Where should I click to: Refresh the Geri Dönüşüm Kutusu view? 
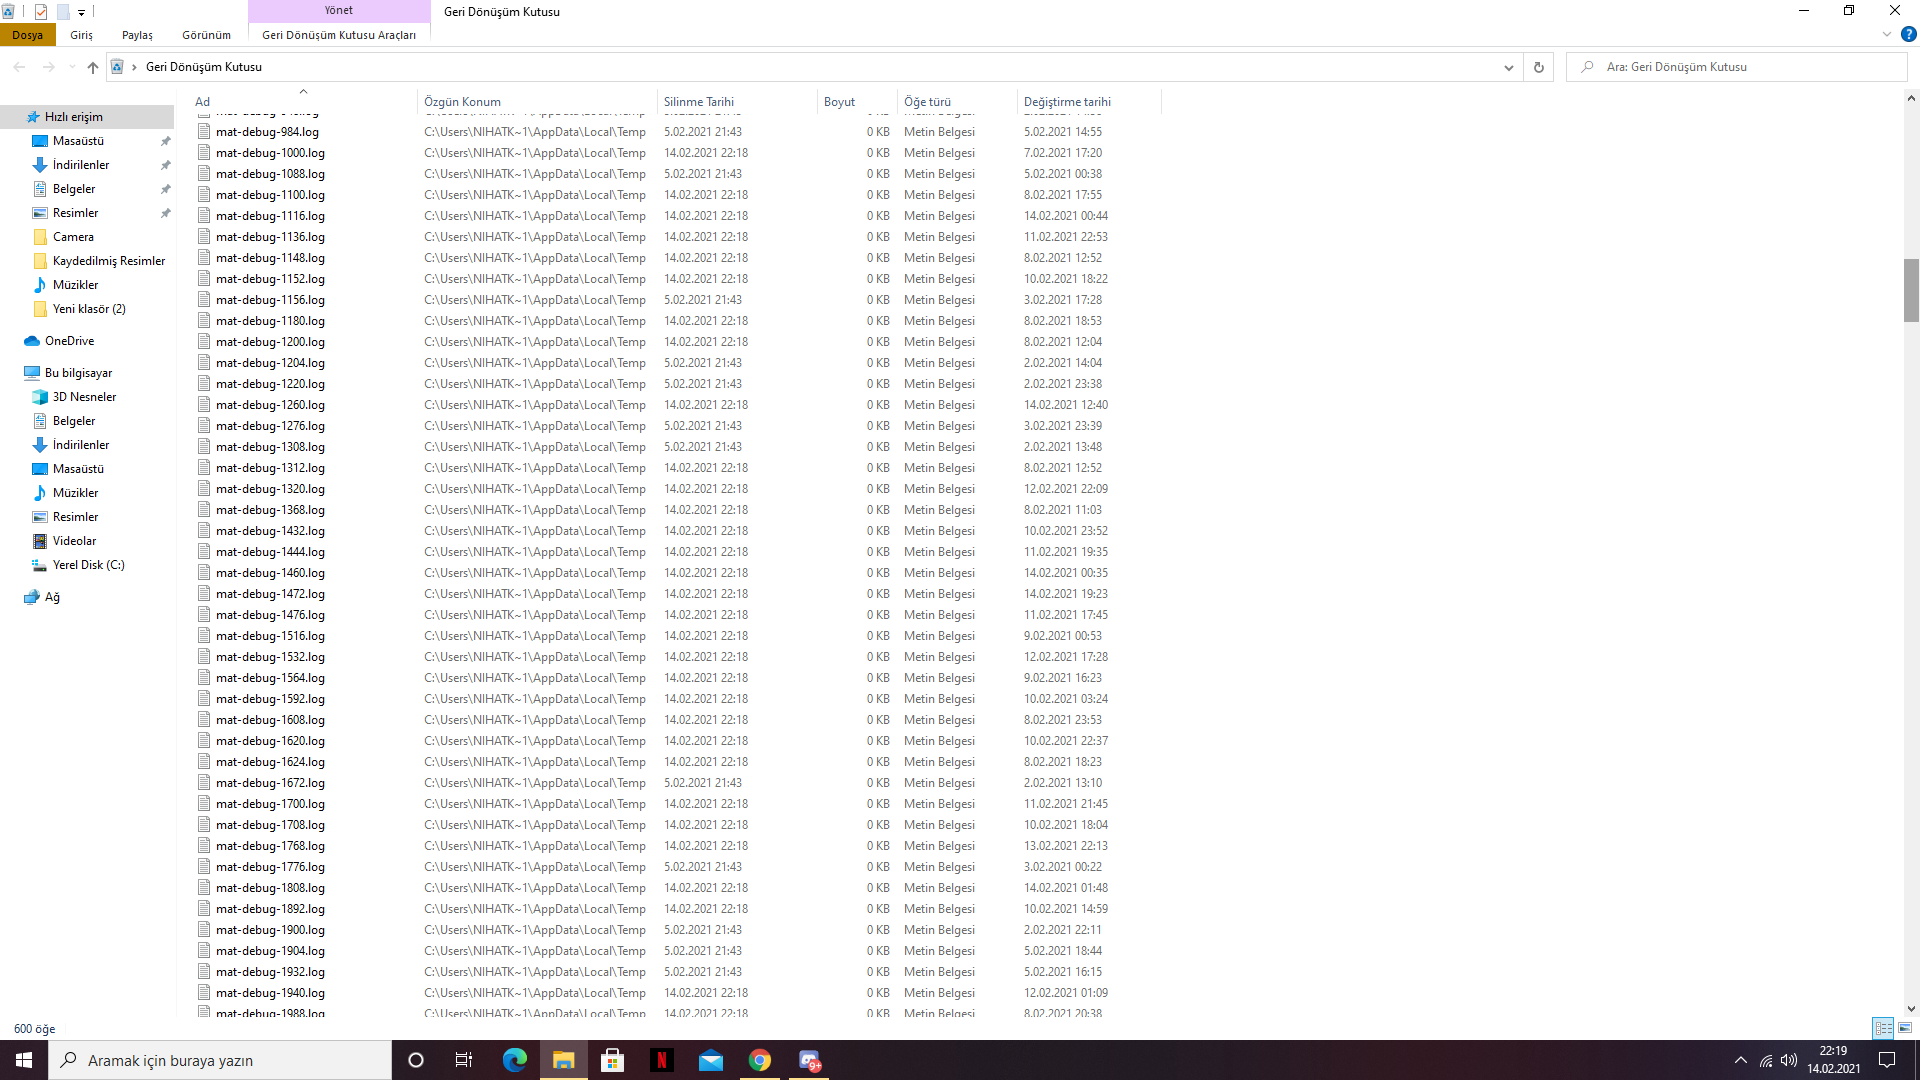tap(1539, 67)
